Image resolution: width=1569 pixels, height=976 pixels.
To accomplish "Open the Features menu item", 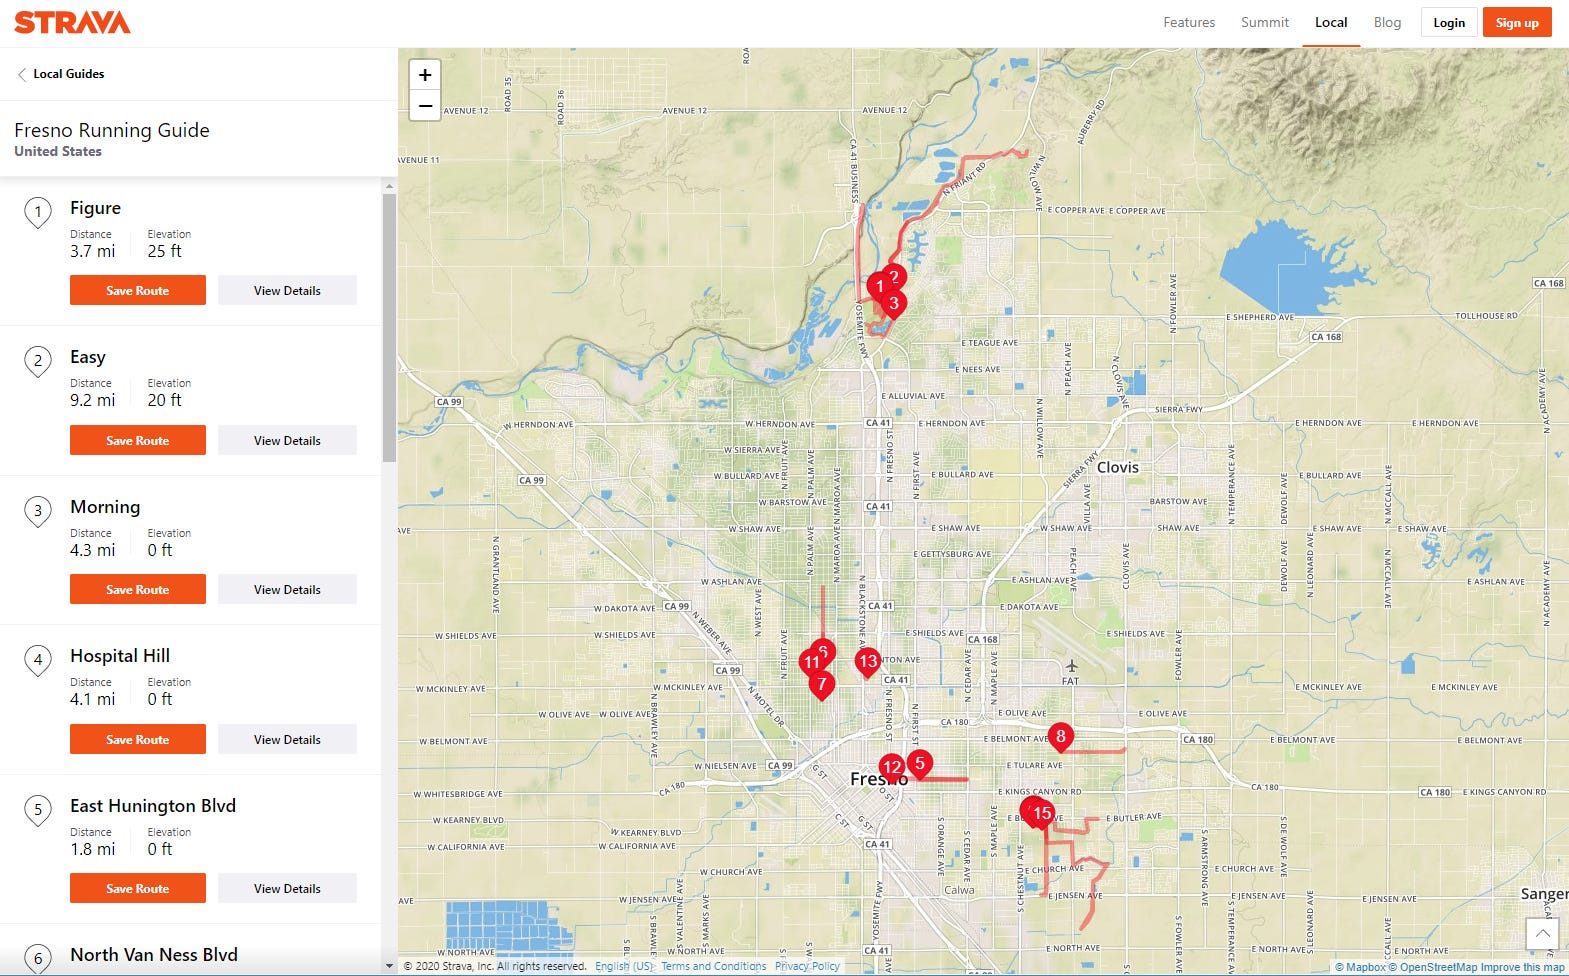I will pos(1189,22).
